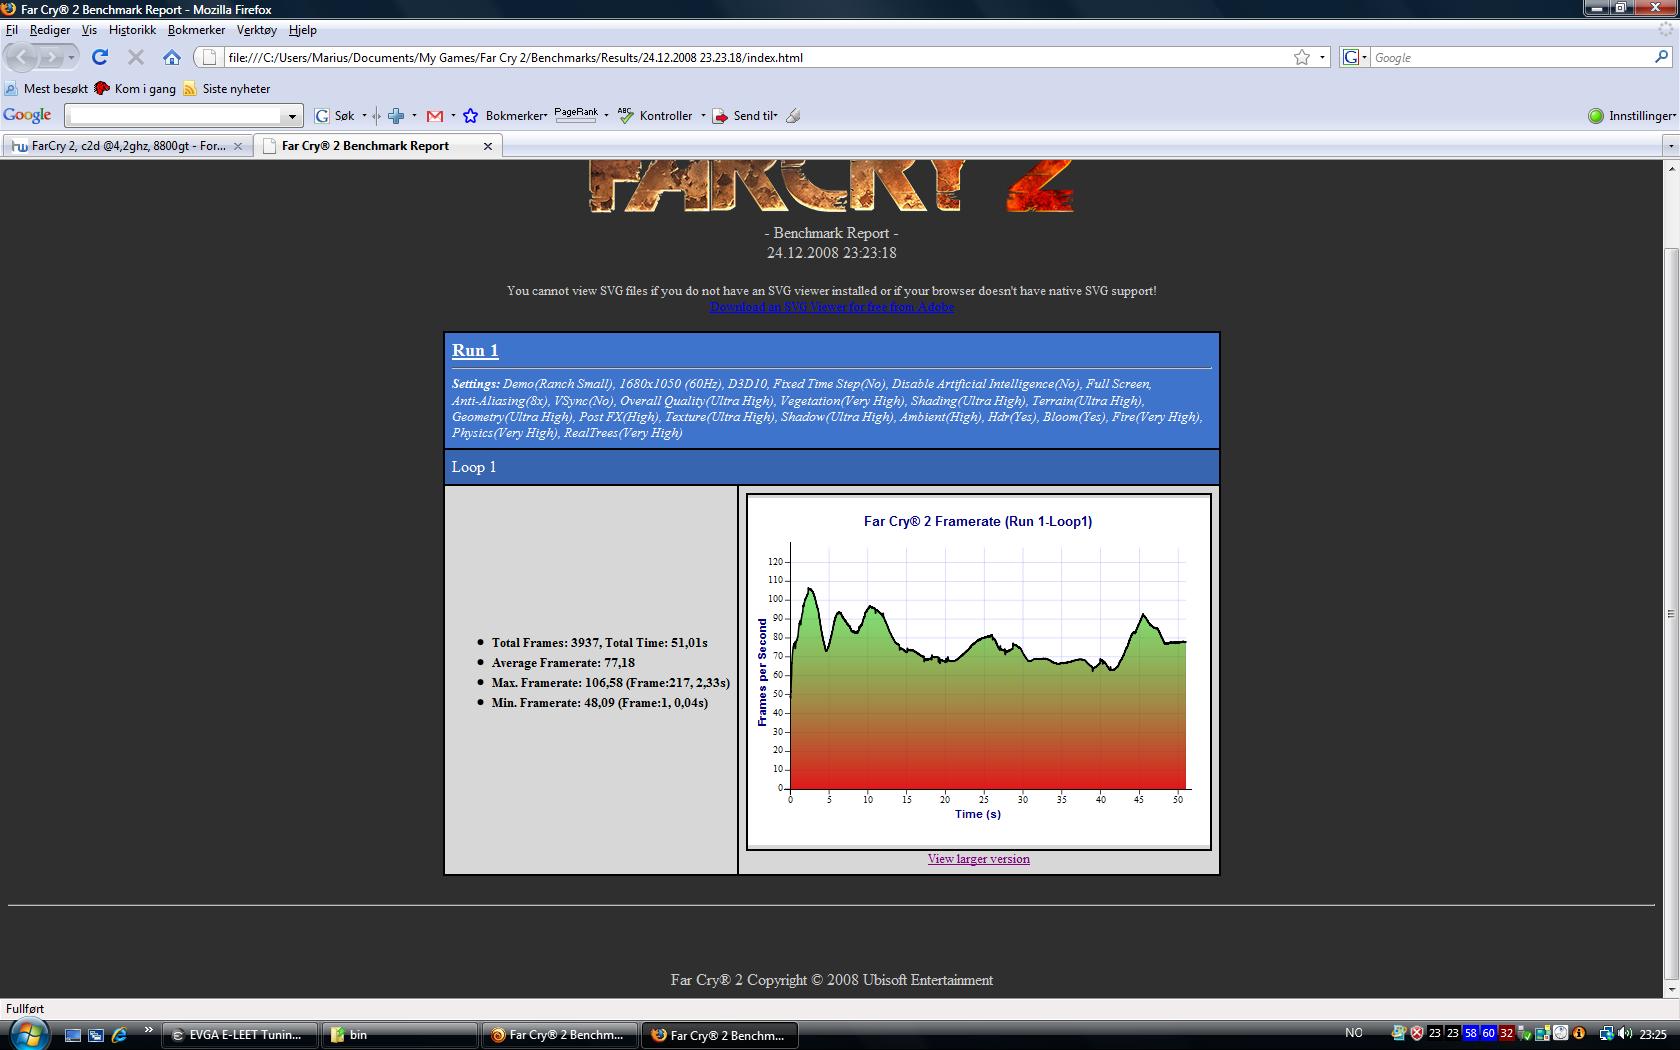Switch to the orange-icon Far Cry 2 Benchmark taskbar item
The image size is (1680, 1050).
pos(560,1035)
